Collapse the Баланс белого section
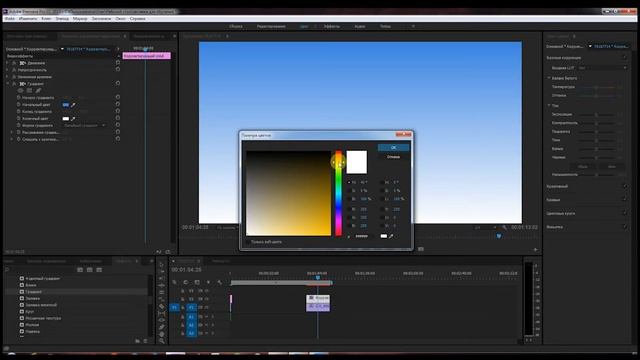 coord(549,78)
